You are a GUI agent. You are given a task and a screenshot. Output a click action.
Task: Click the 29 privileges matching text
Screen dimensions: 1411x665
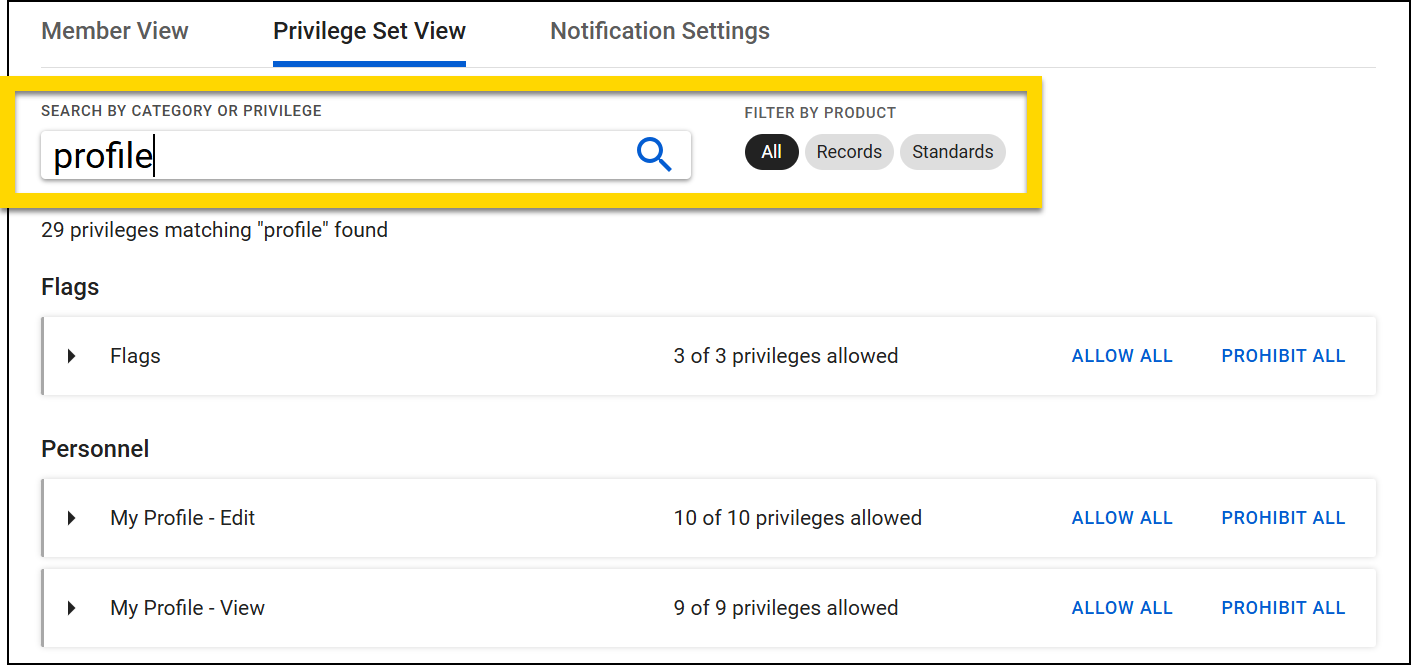click(213, 229)
